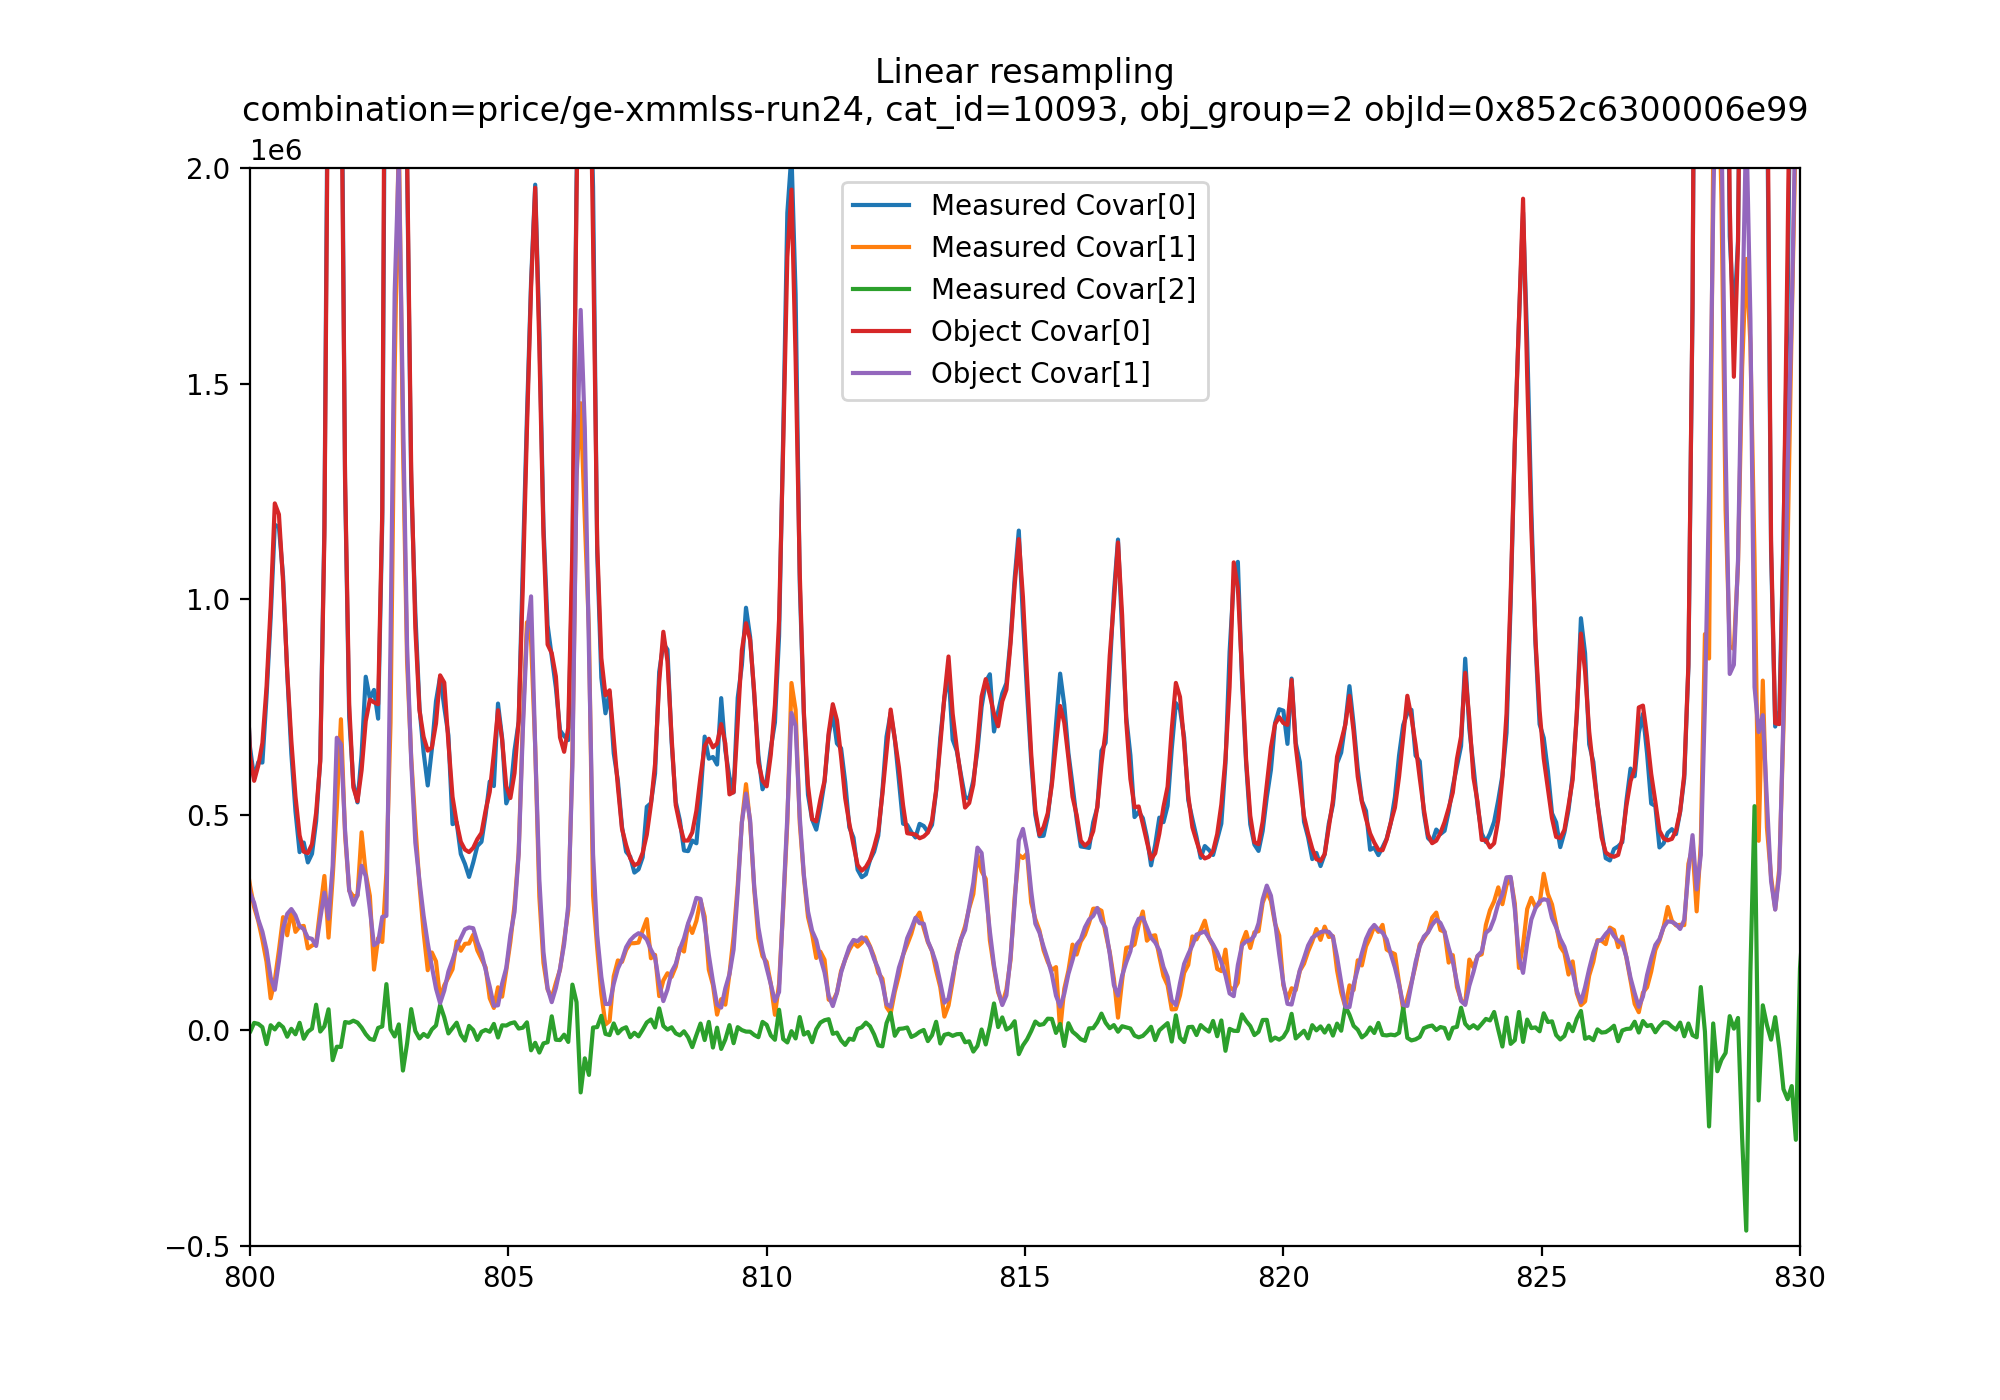2000x1400 pixels.
Task: Click the y-axis tick label 1.5
Action: 208,385
